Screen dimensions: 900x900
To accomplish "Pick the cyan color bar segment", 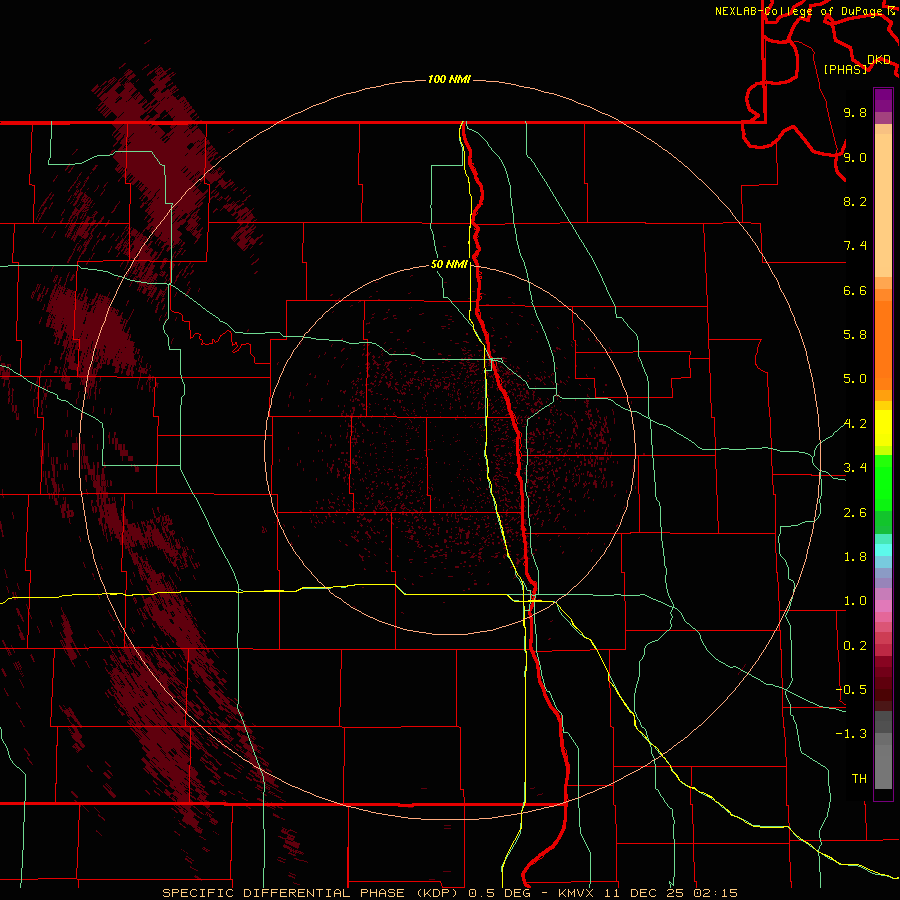I will [883, 550].
